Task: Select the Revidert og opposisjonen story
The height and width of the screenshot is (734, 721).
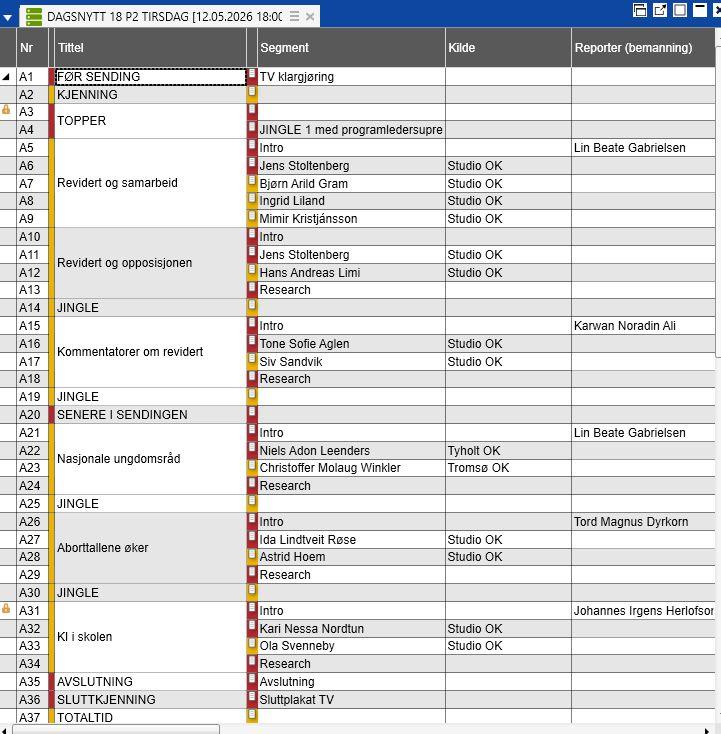Action: [150, 263]
